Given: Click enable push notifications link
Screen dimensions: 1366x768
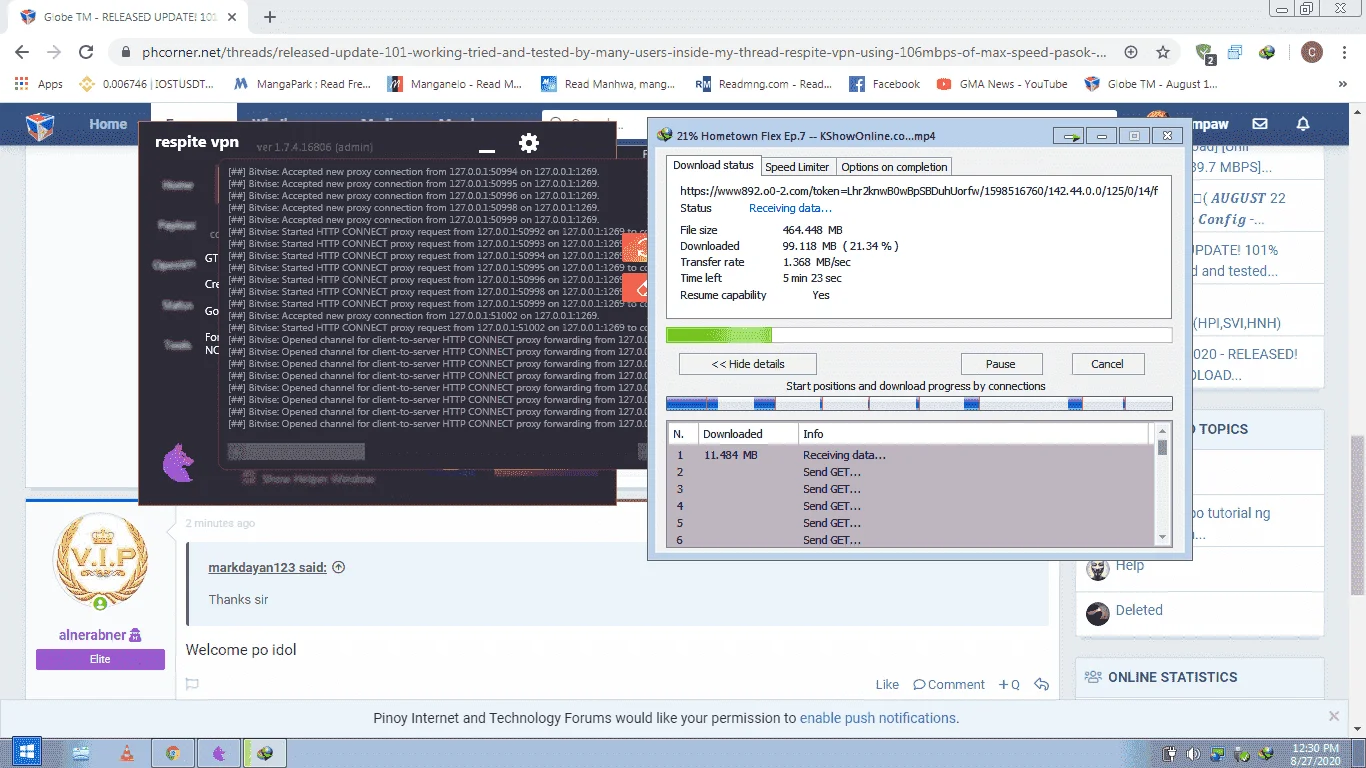Looking at the screenshot, I should (879, 718).
